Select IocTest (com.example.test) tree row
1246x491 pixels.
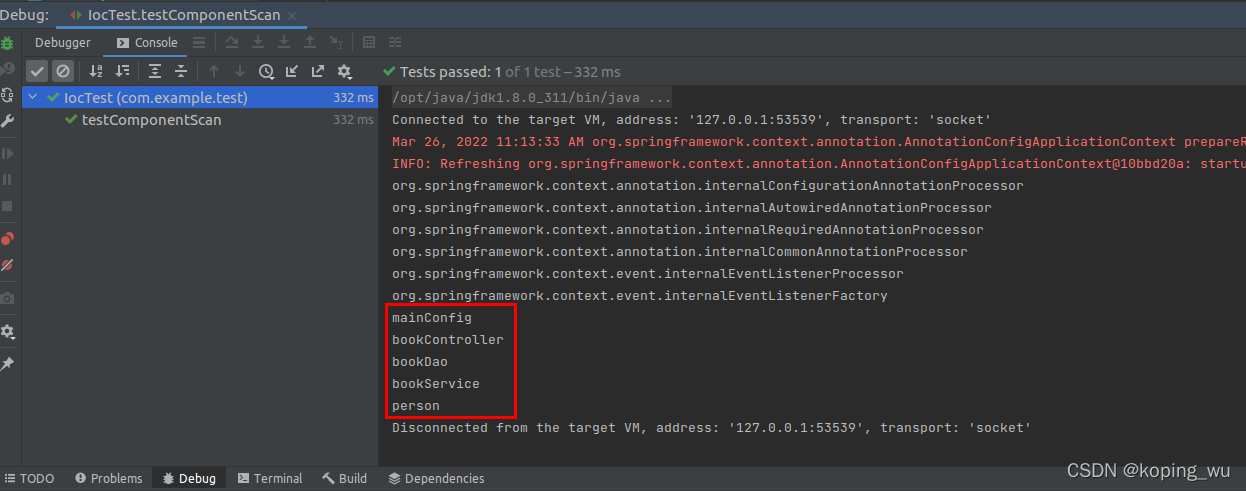[x=200, y=97]
